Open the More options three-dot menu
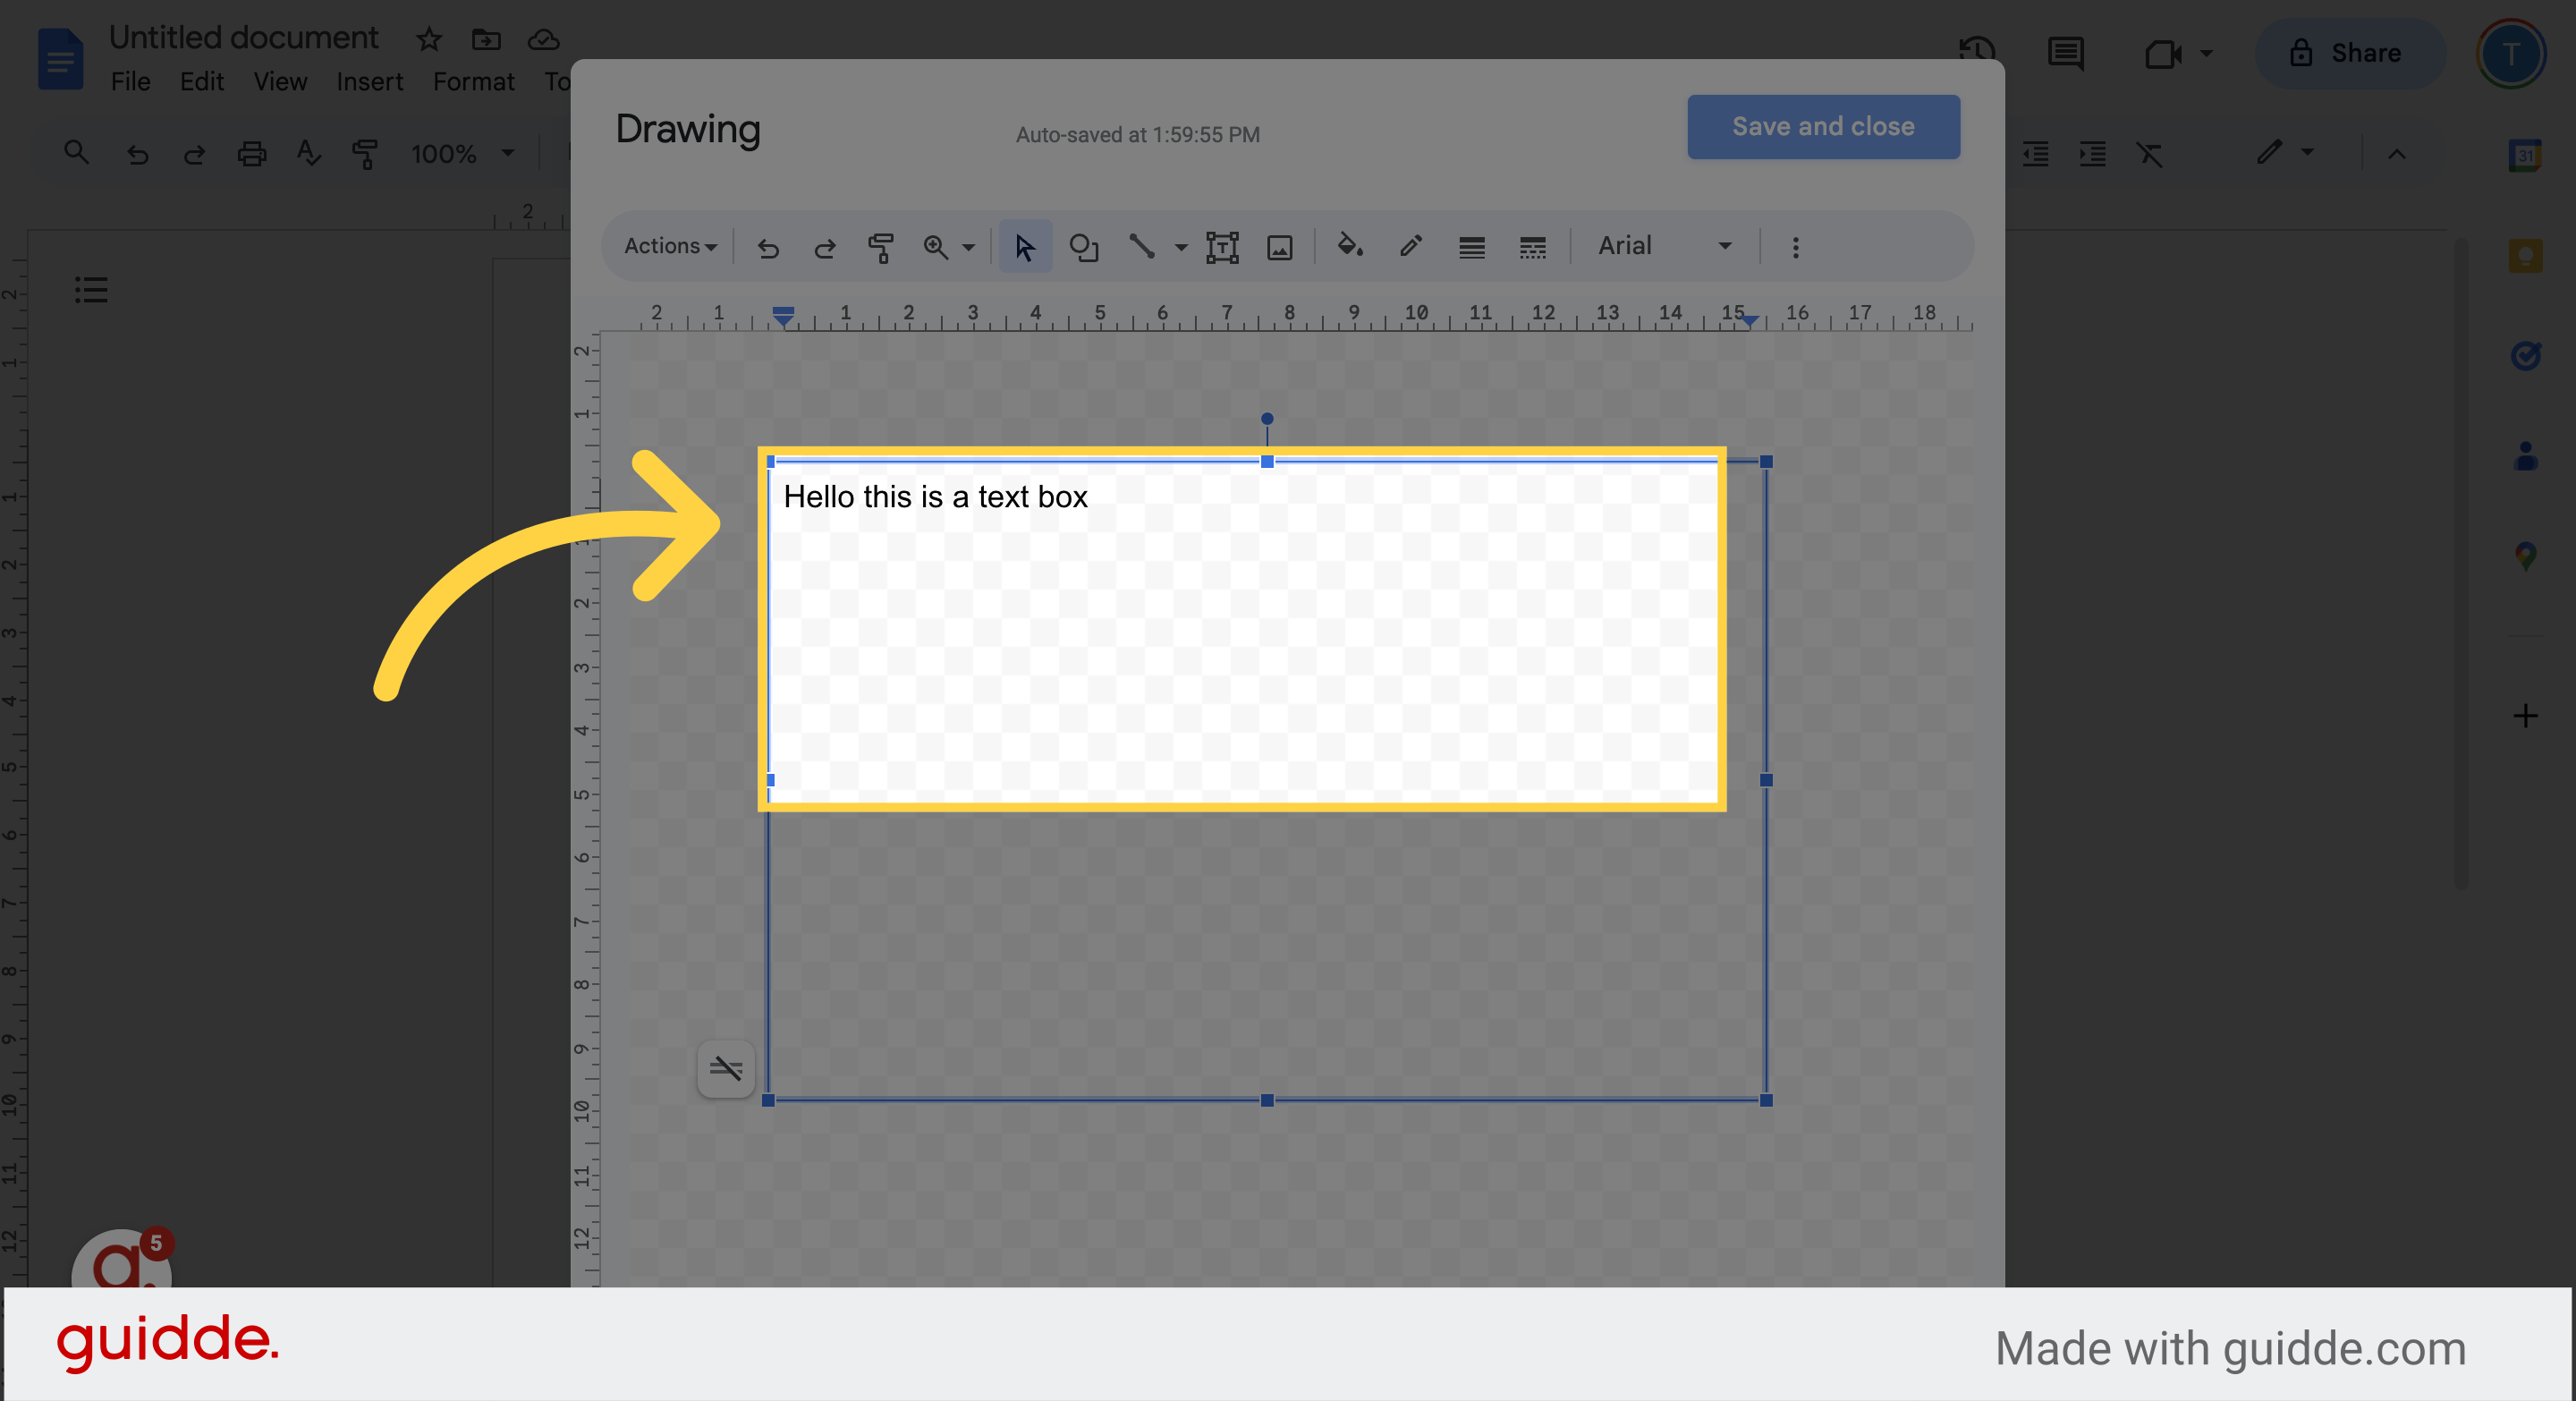 1795,247
